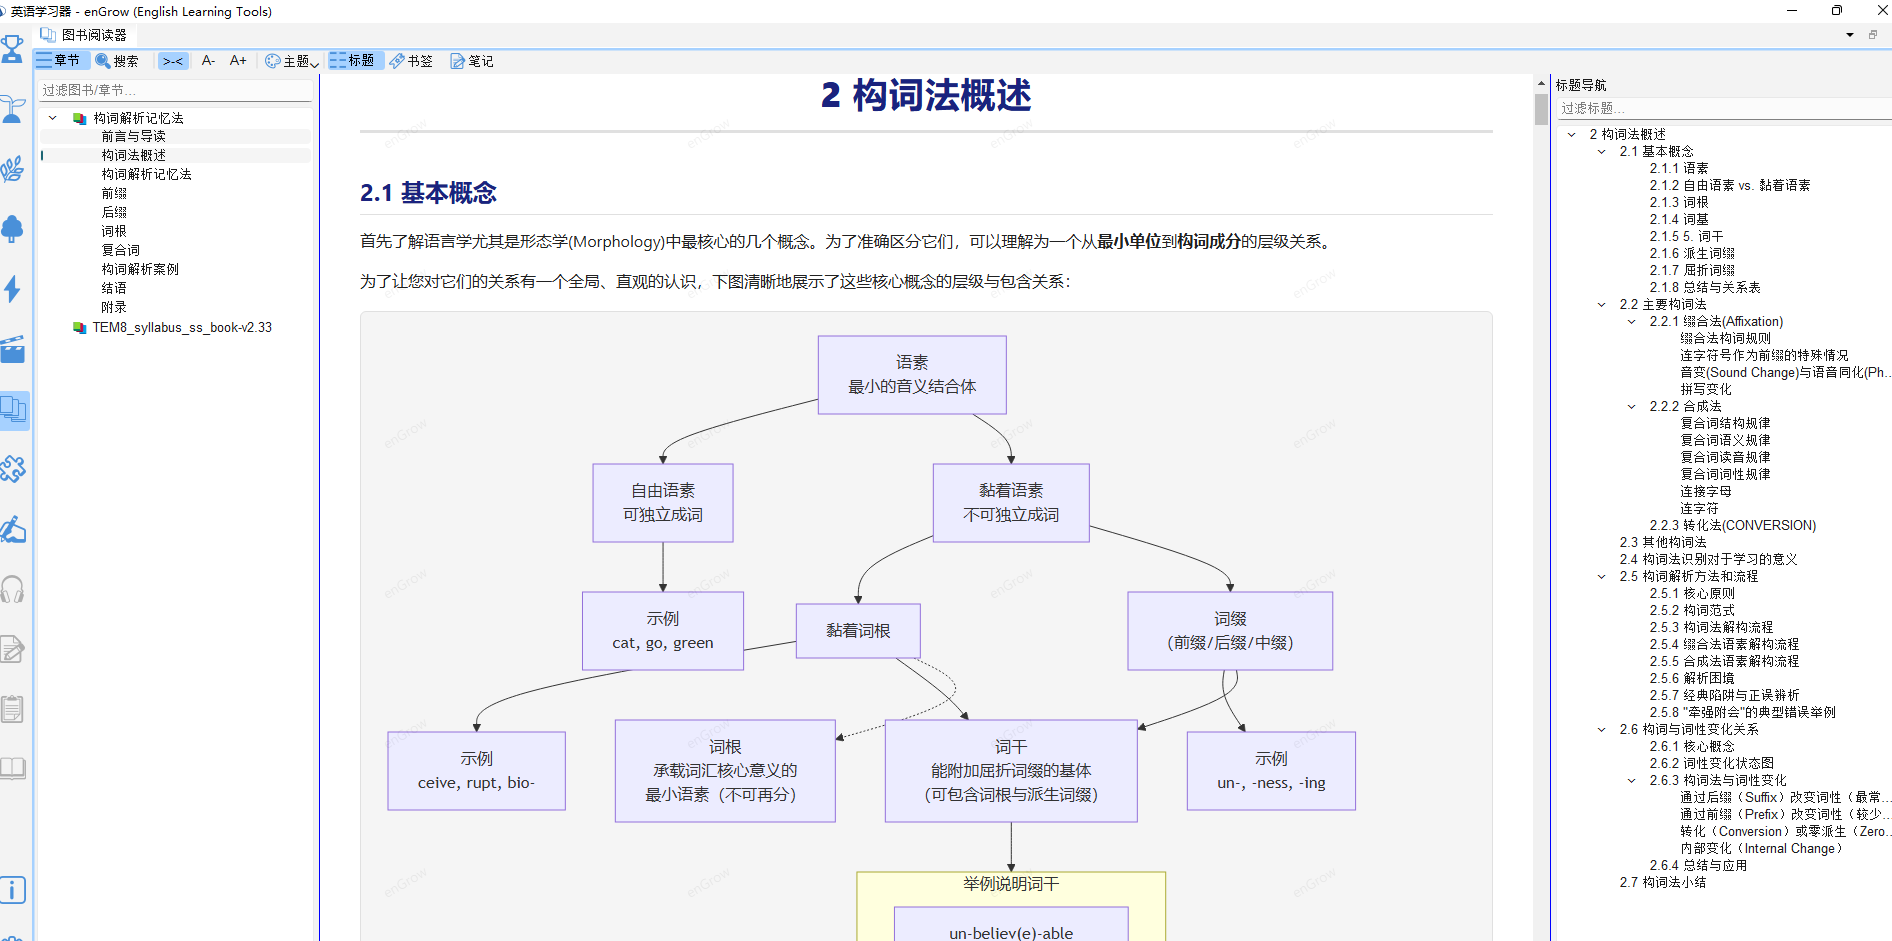Open the headphones listening sidebar icon
The height and width of the screenshot is (941, 1892).
(x=13, y=589)
